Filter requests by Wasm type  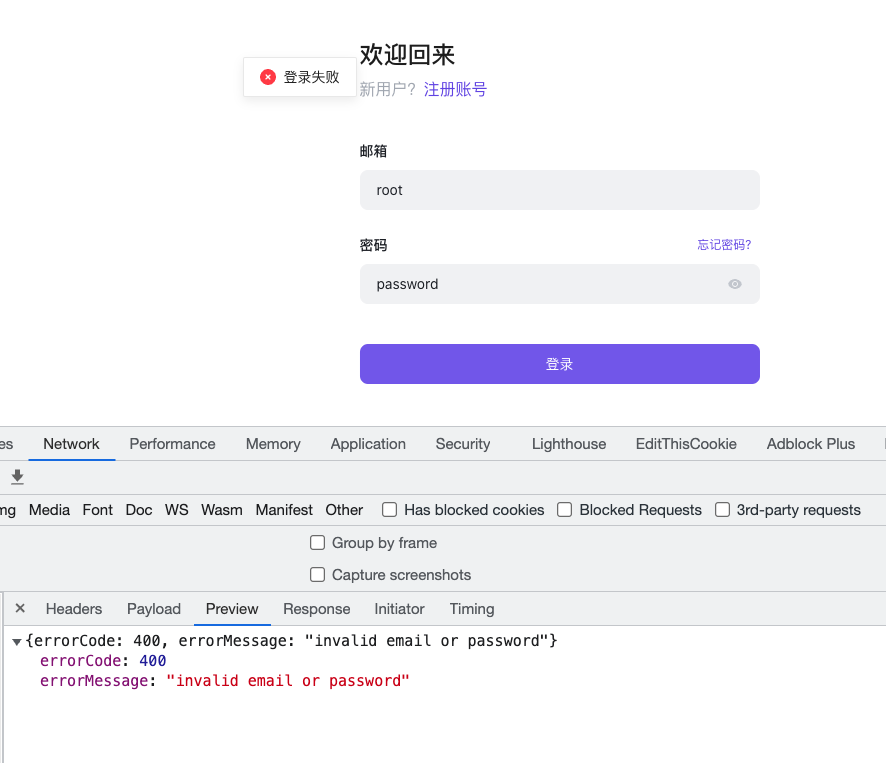point(222,510)
